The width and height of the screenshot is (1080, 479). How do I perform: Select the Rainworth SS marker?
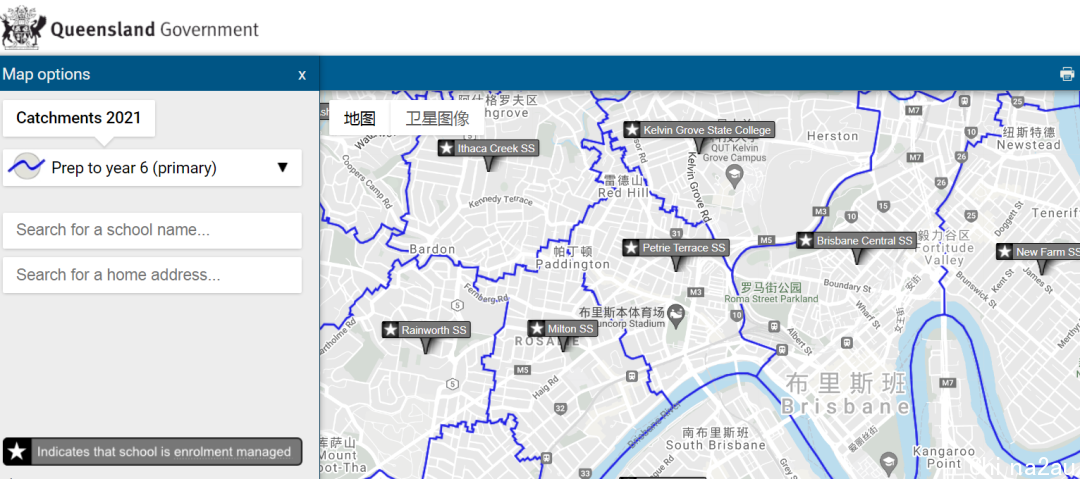(x=426, y=330)
